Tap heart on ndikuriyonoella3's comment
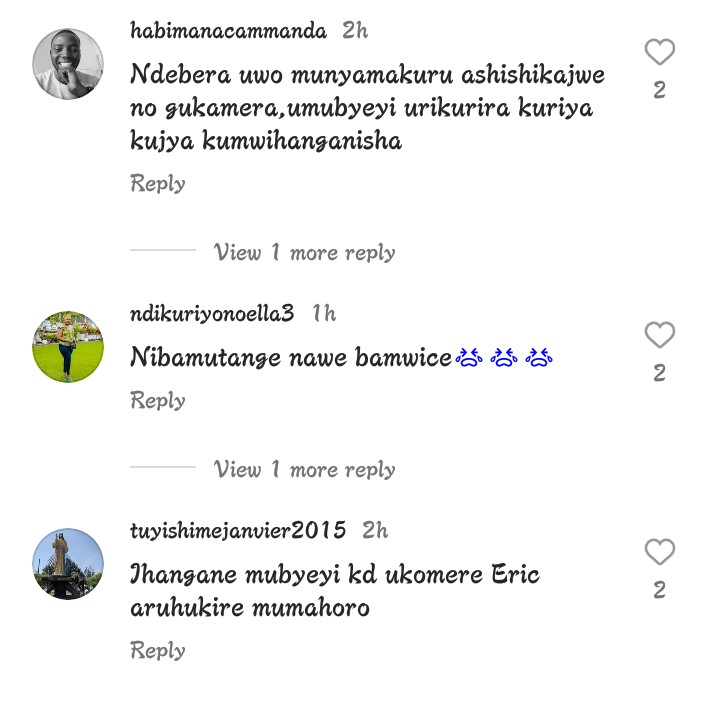This screenshot has height=712, width=720. pyautogui.click(x=659, y=335)
